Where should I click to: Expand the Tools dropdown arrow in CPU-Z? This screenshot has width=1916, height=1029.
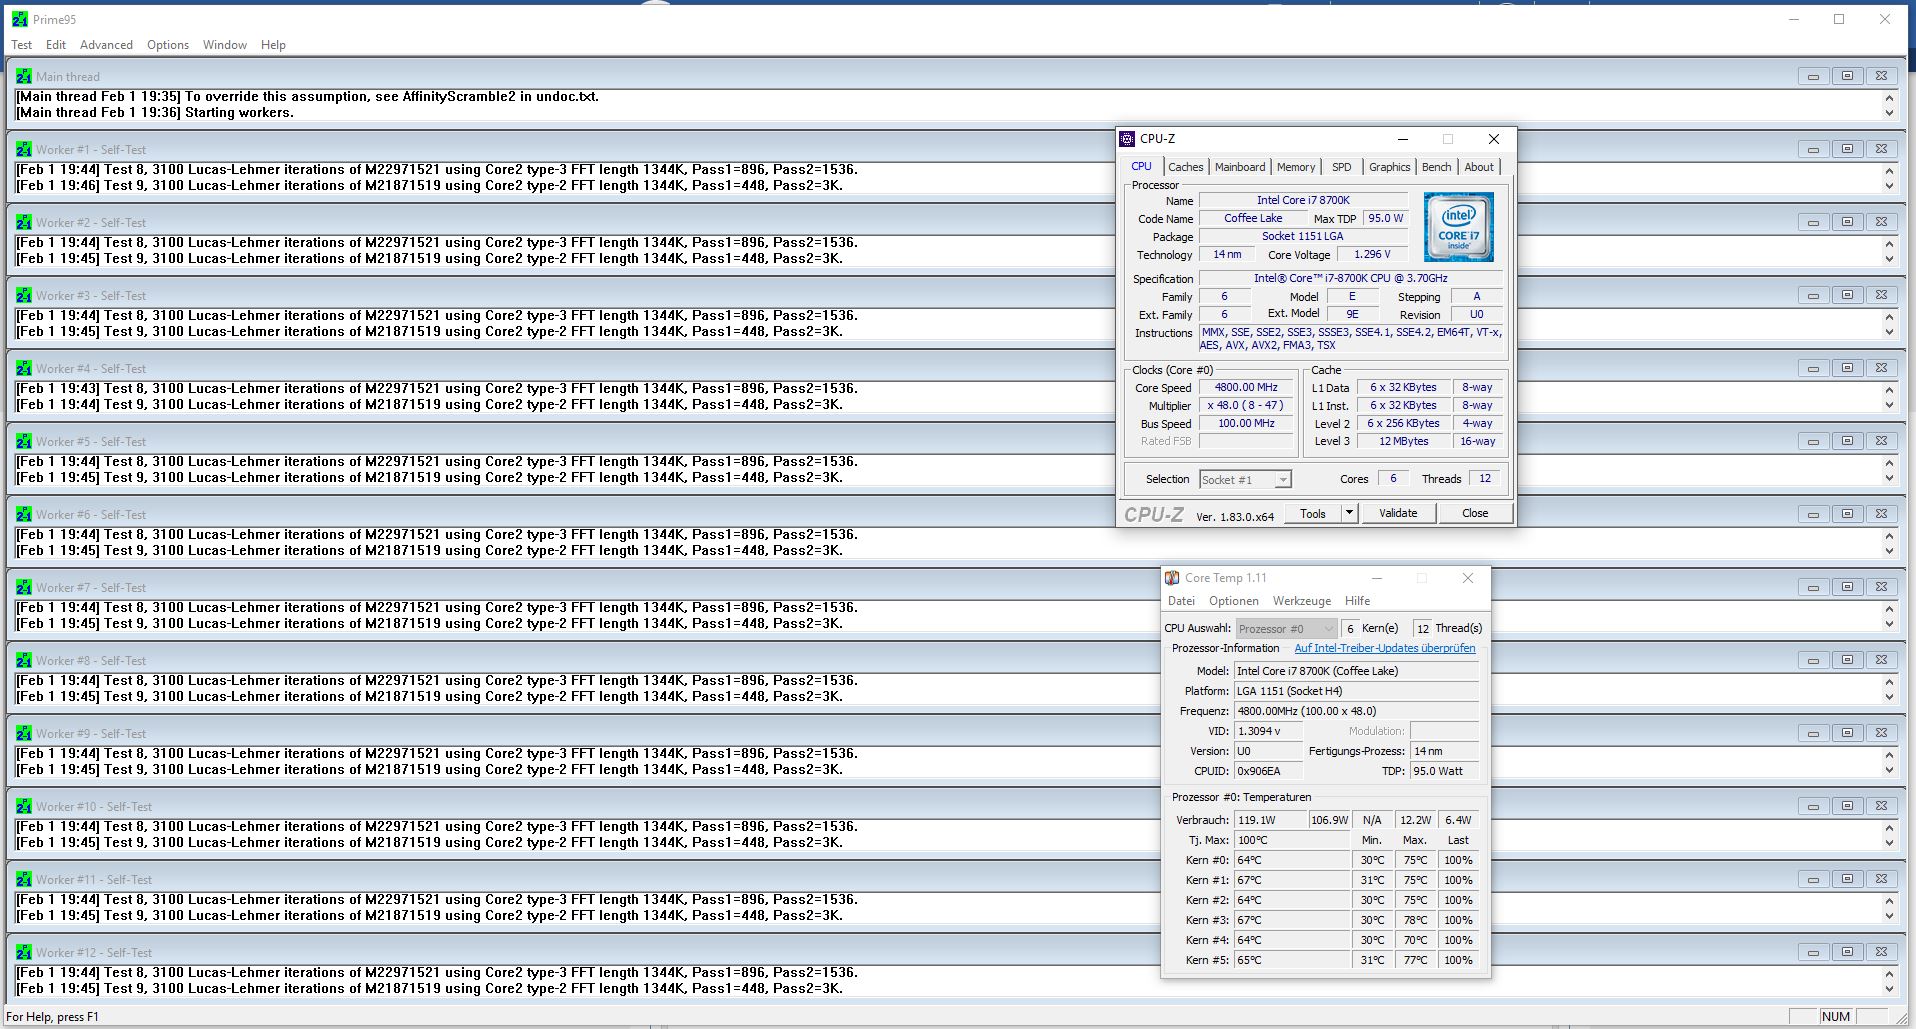[x=1349, y=513]
